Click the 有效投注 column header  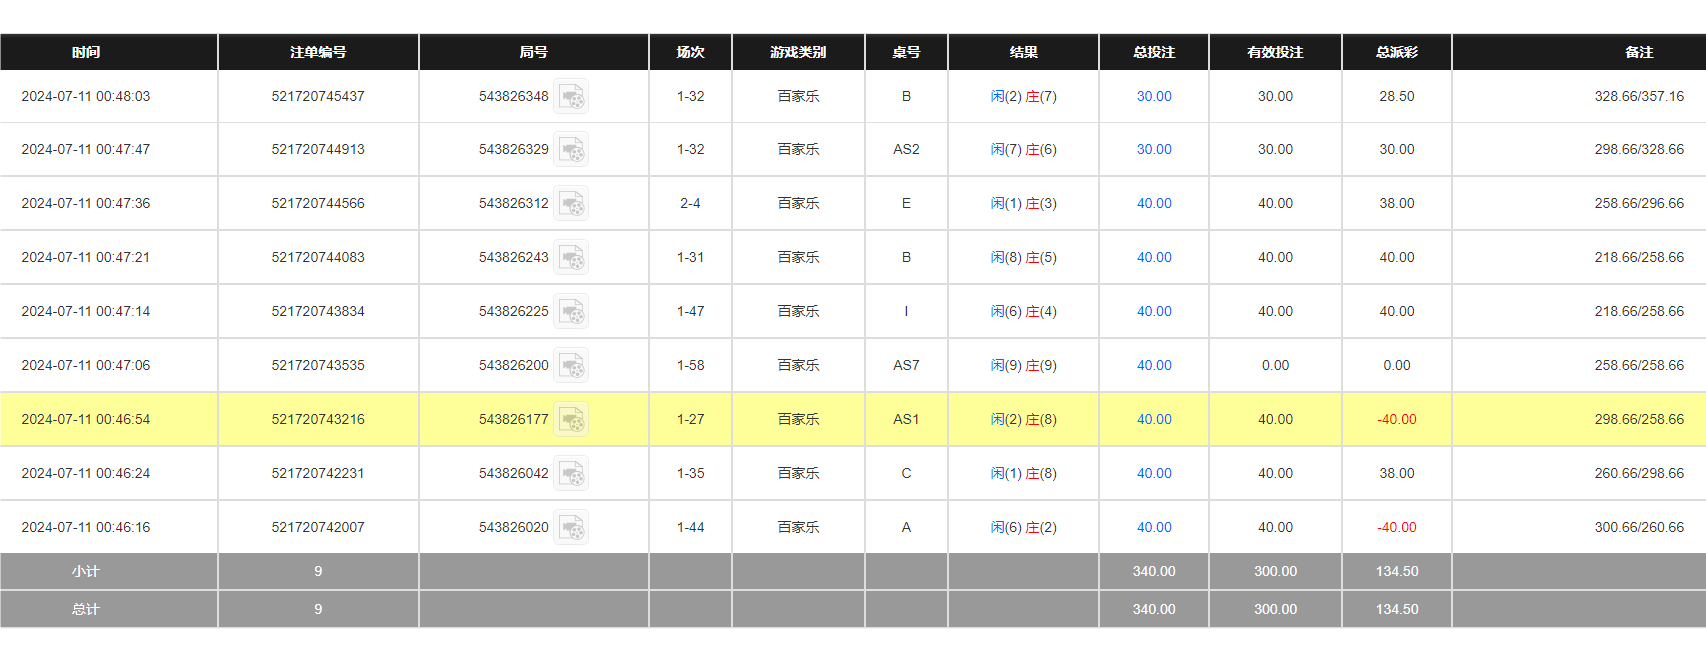1275,52
